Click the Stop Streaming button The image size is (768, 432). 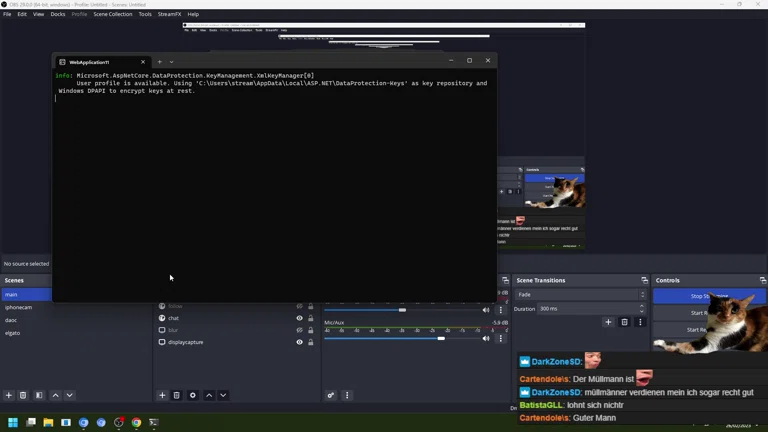pyautogui.click(x=709, y=296)
